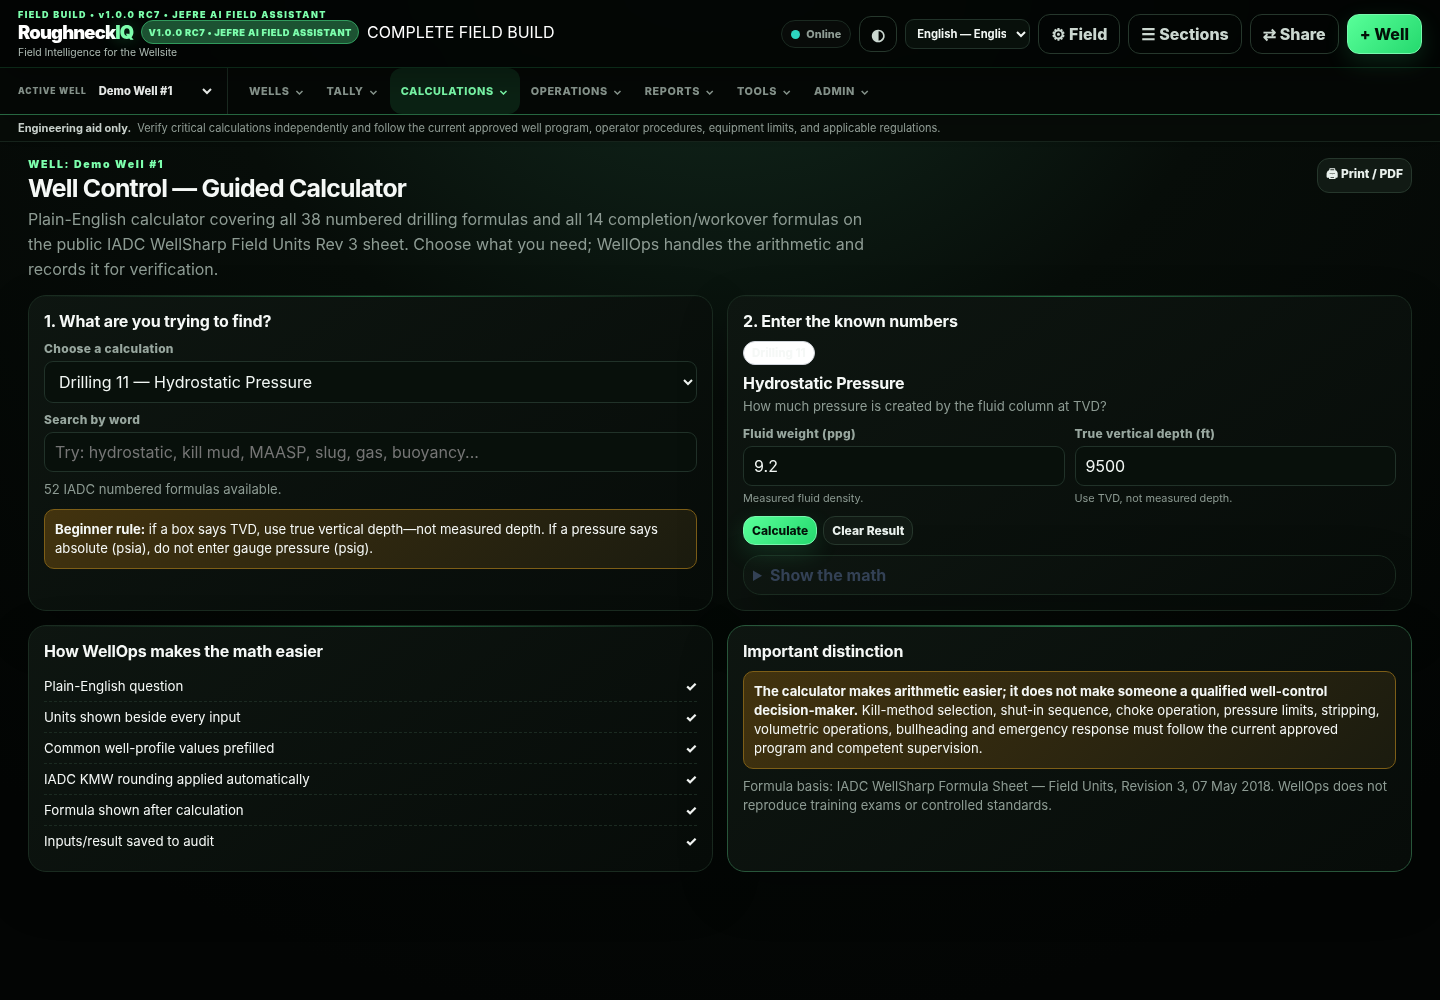The height and width of the screenshot is (1000, 1440).
Task: Click the RoughneckIQ logo
Action: [76, 33]
